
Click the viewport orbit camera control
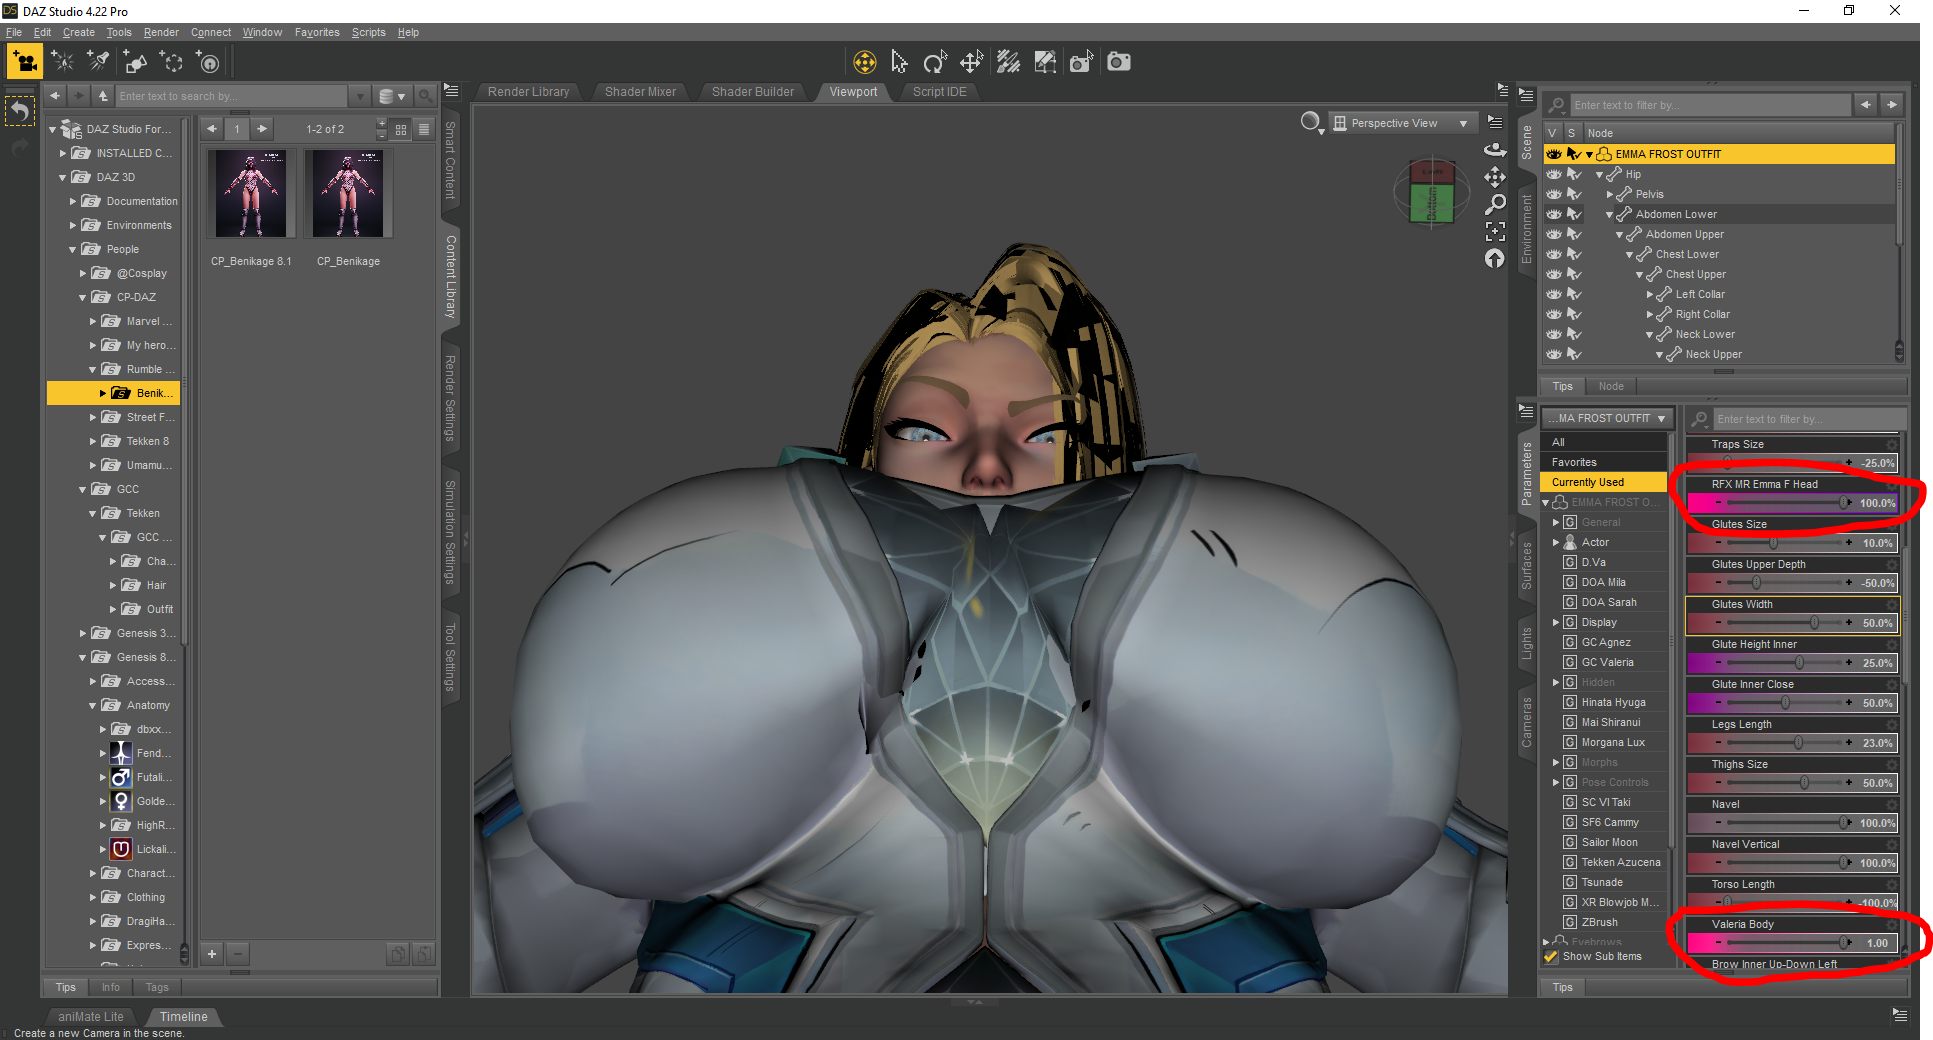click(1495, 149)
